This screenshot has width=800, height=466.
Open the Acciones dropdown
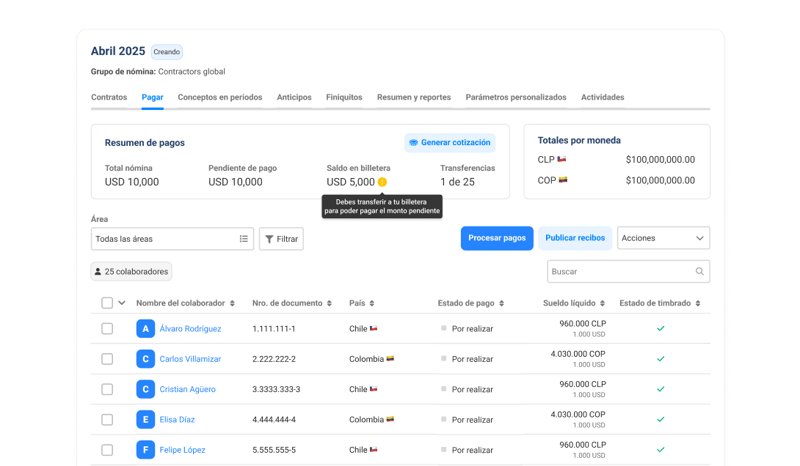click(x=663, y=238)
